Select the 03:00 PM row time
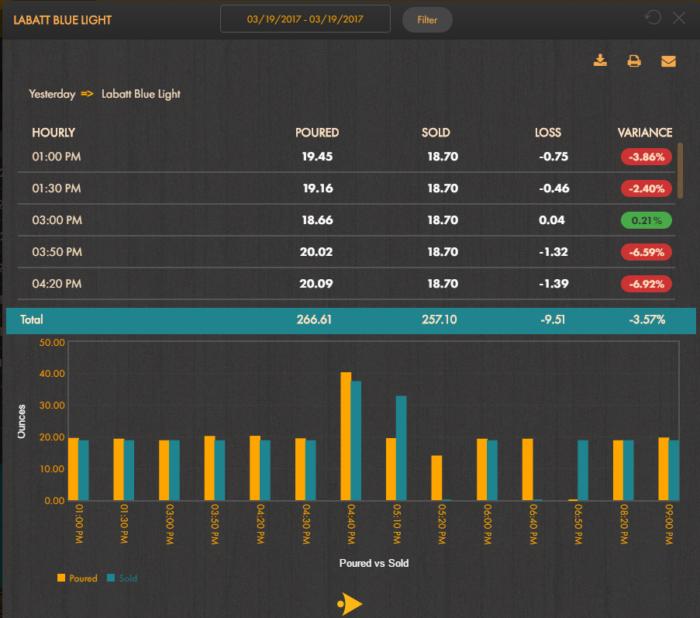 (x=57, y=220)
